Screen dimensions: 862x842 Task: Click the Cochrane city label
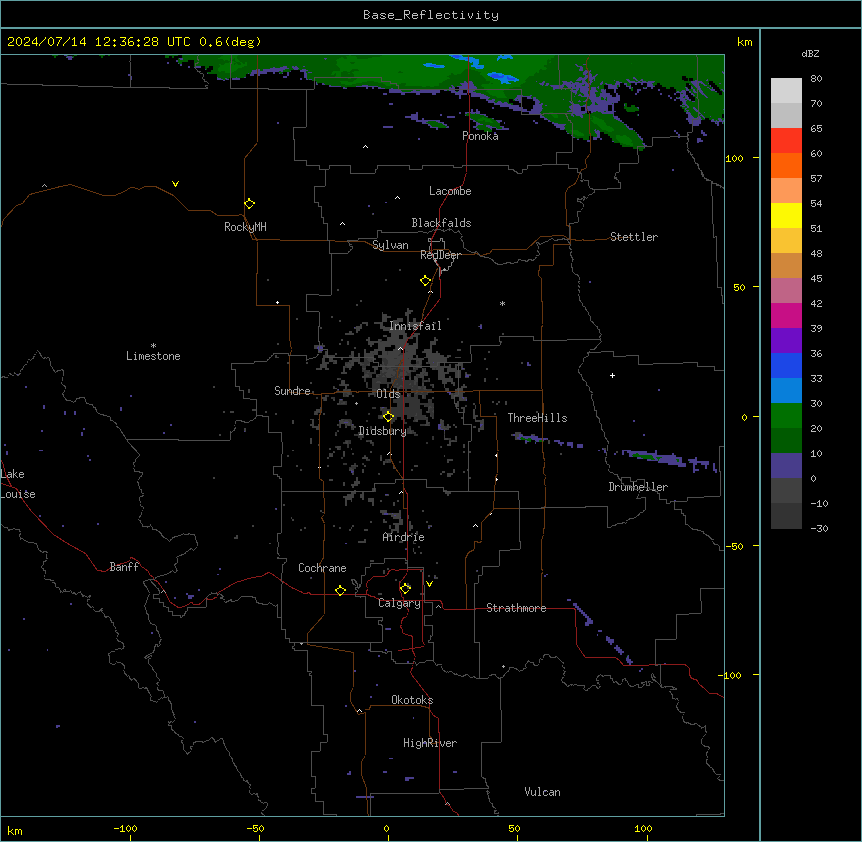322,568
